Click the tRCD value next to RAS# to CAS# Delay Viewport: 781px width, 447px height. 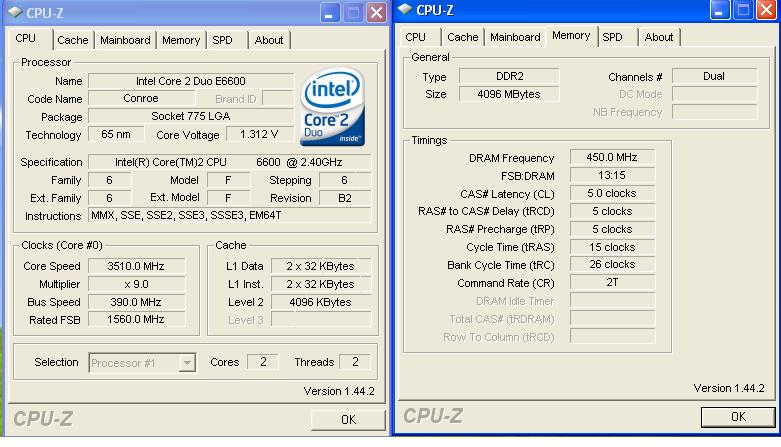[x=612, y=211]
